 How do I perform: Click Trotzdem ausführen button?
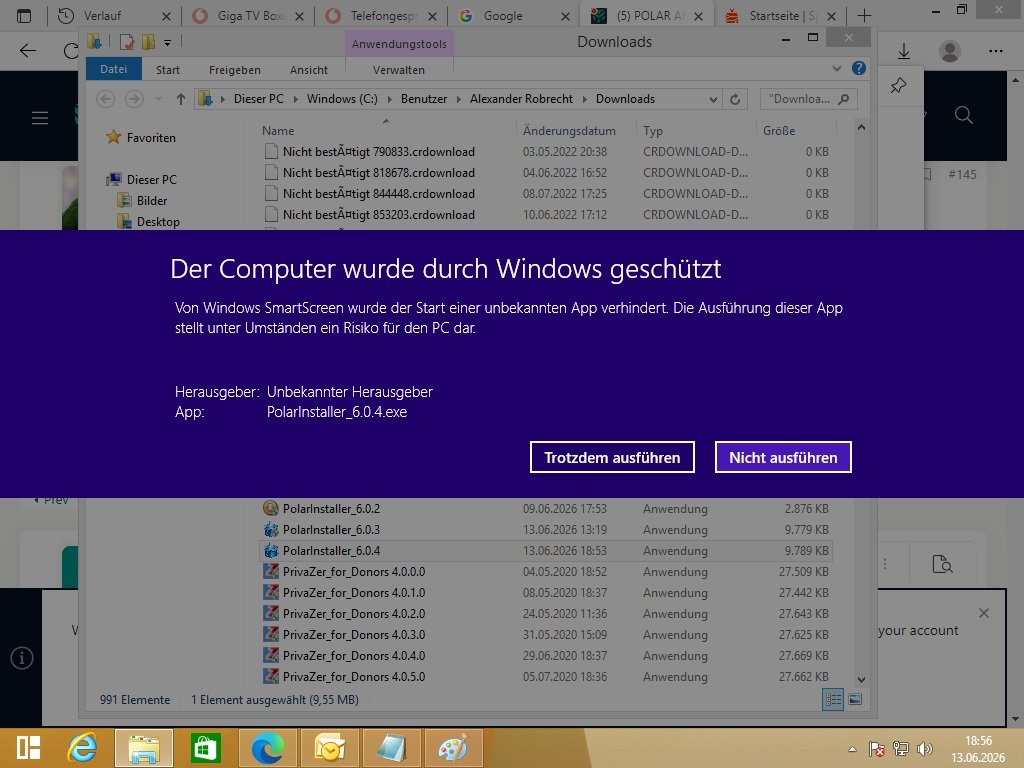click(612, 457)
